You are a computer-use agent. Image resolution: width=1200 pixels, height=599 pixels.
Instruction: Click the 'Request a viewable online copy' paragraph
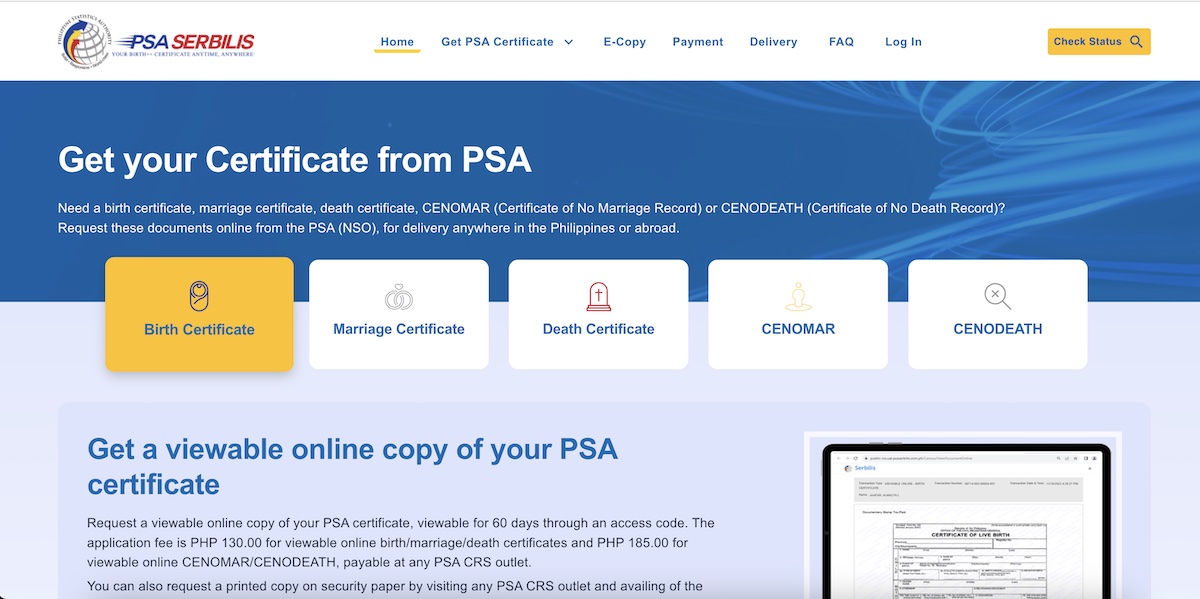[x=401, y=542]
